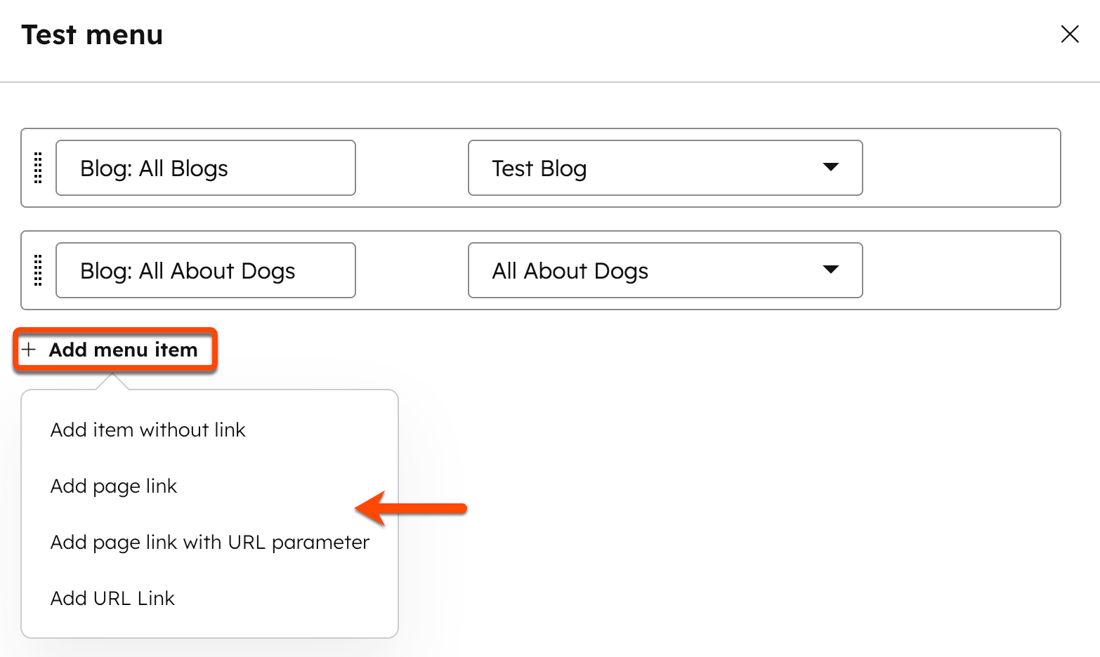Click the plus icon next to Add menu item
The height and width of the screenshot is (657, 1100).
click(x=29, y=350)
